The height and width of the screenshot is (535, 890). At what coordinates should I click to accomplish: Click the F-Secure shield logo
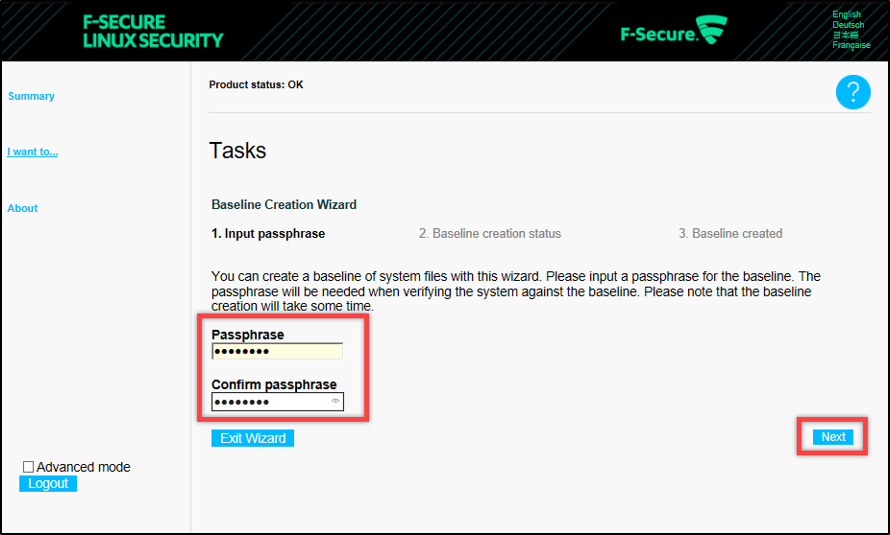click(x=712, y=32)
